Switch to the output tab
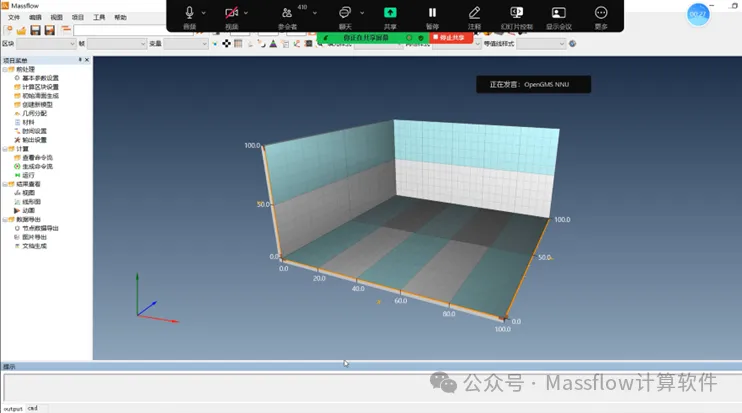The image size is (742, 413). point(13,409)
